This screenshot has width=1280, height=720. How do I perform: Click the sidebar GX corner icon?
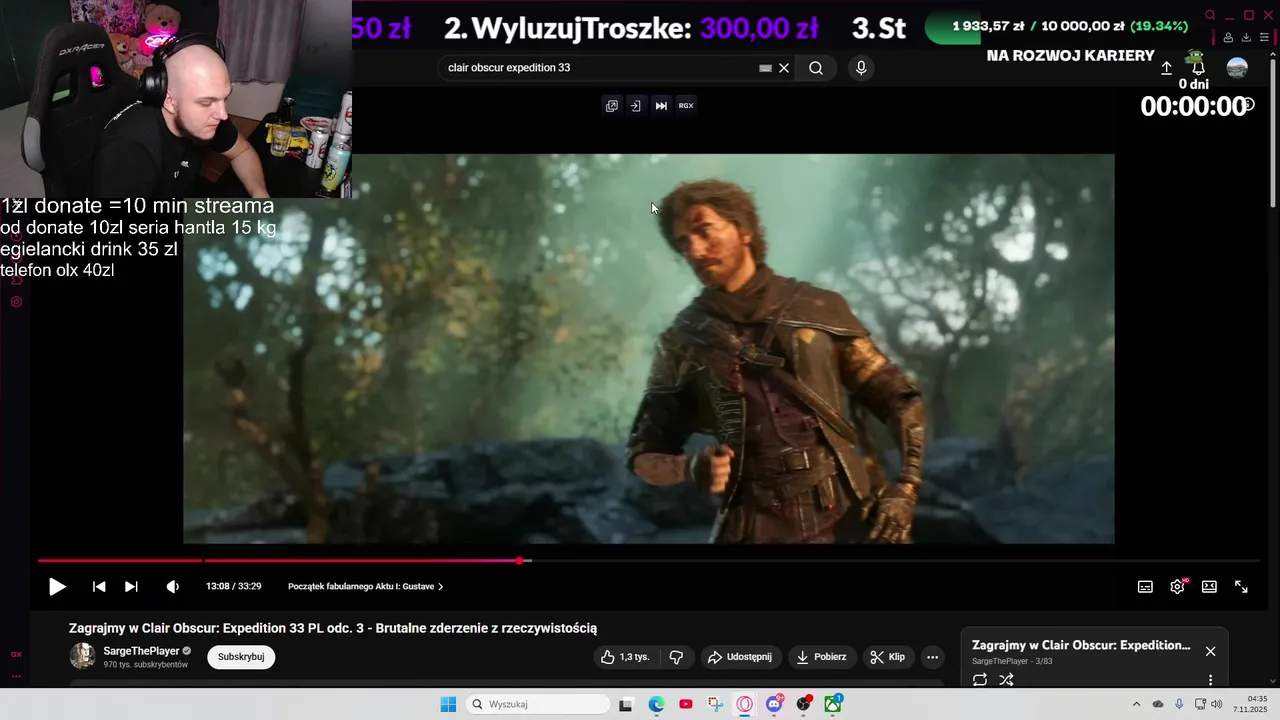pyautogui.click(x=16, y=654)
